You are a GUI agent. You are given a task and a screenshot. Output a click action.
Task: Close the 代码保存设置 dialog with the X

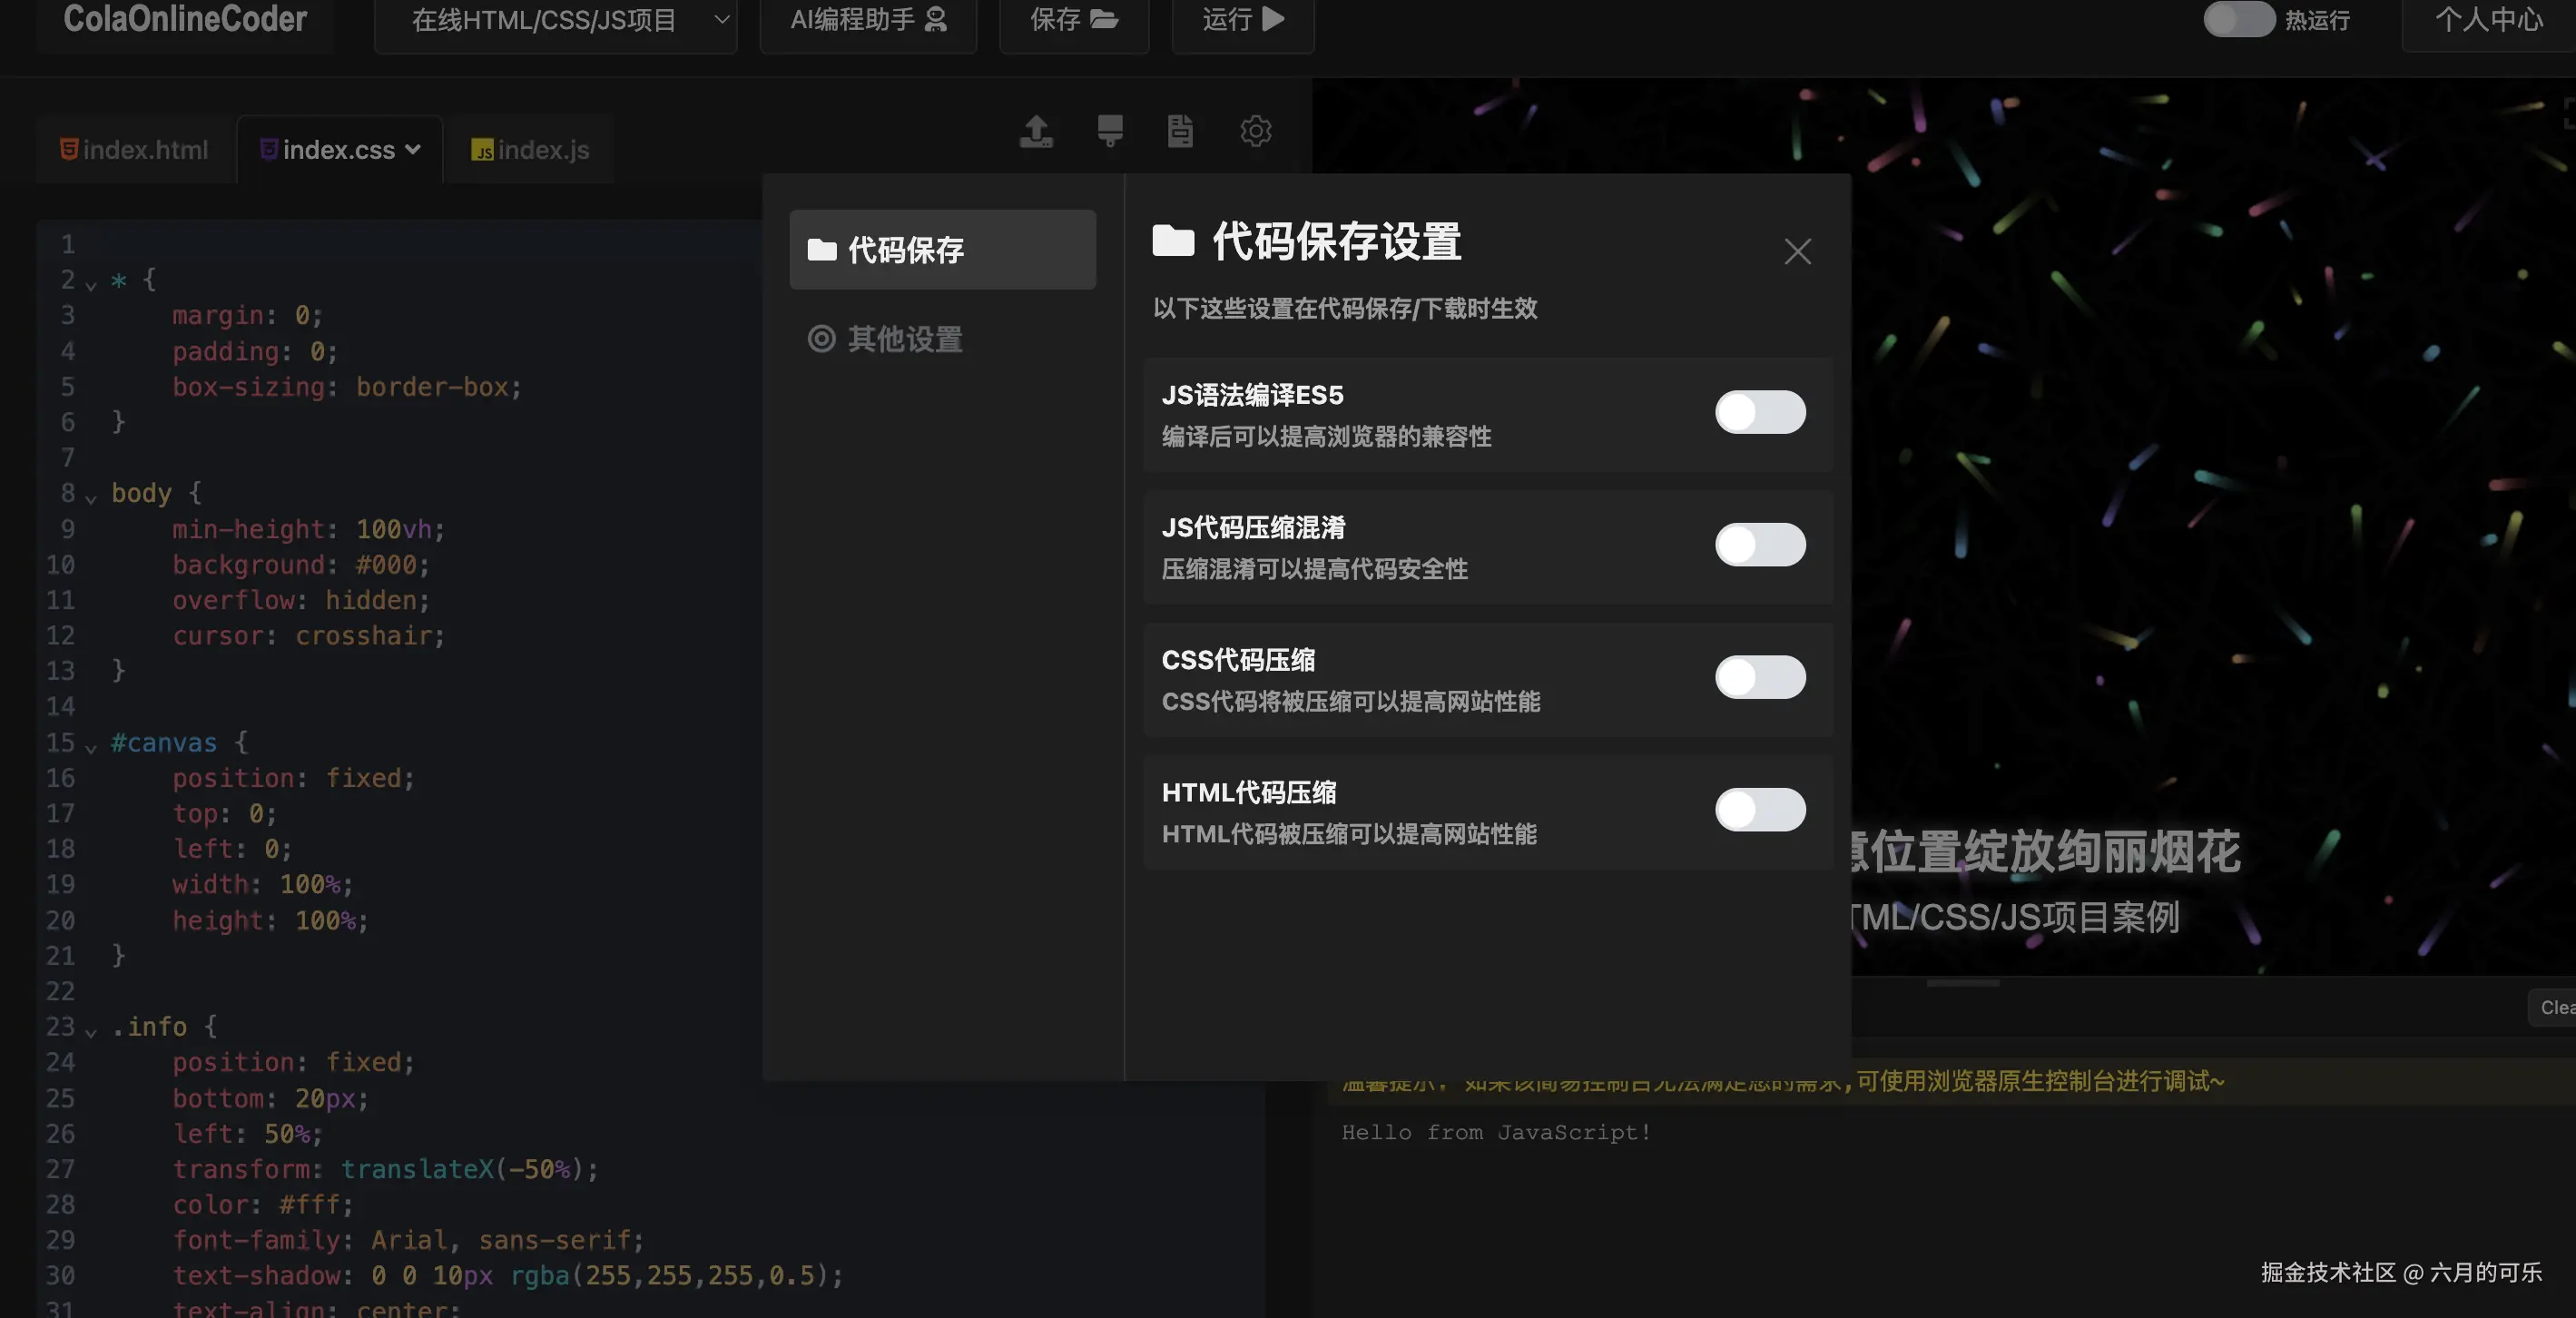pyautogui.click(x=1797, y=251)
